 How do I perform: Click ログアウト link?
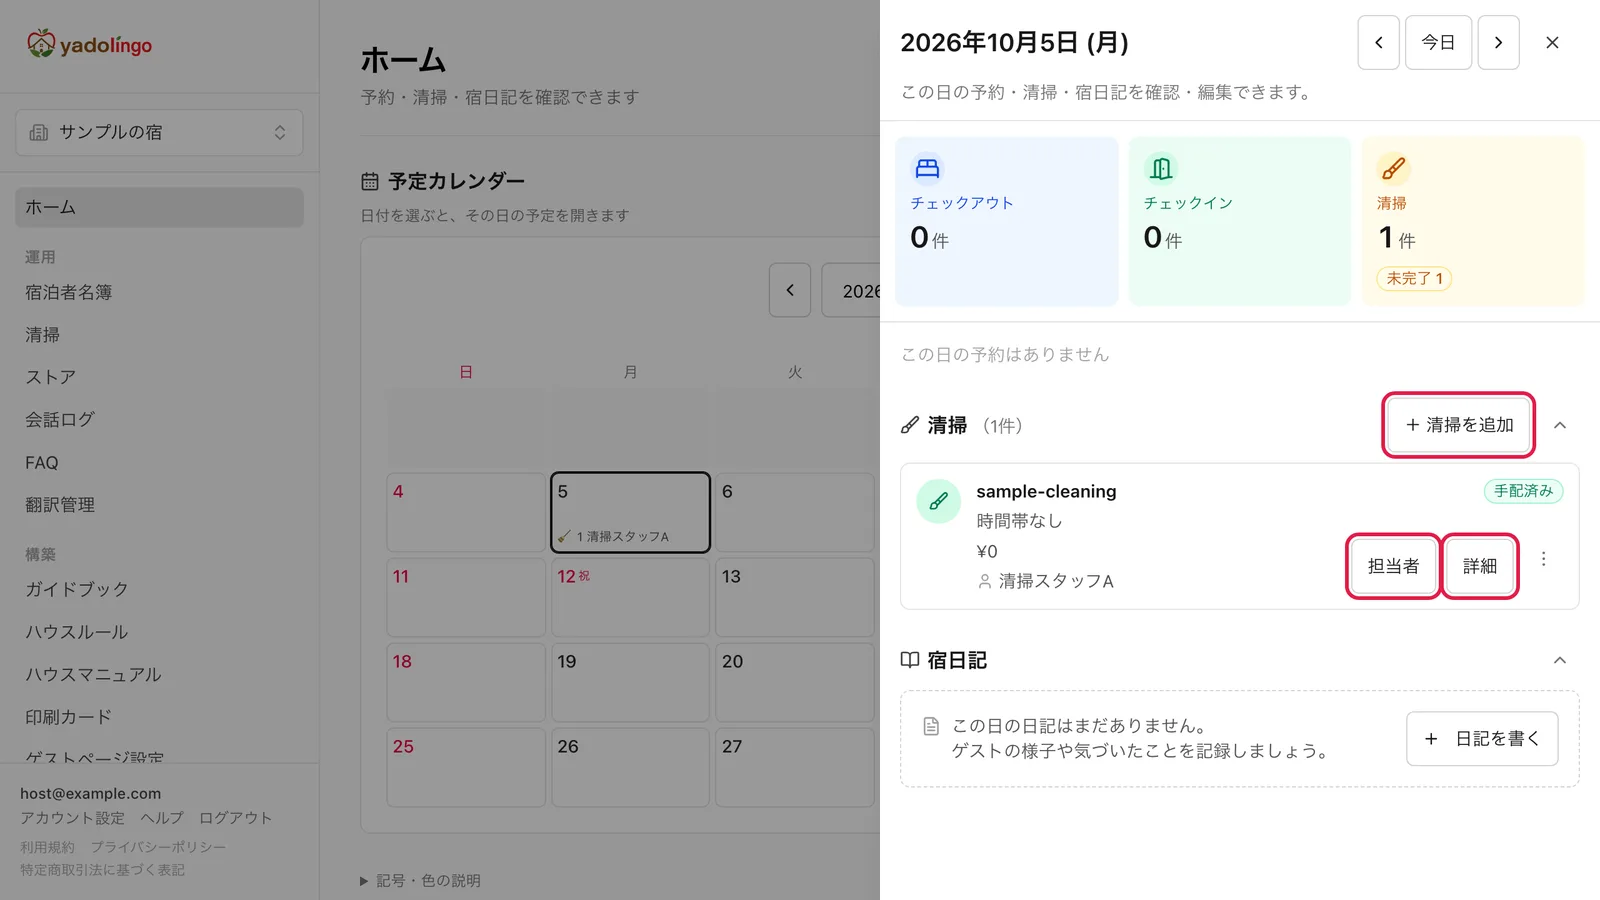pyautogui.click(x=235, y=818)
